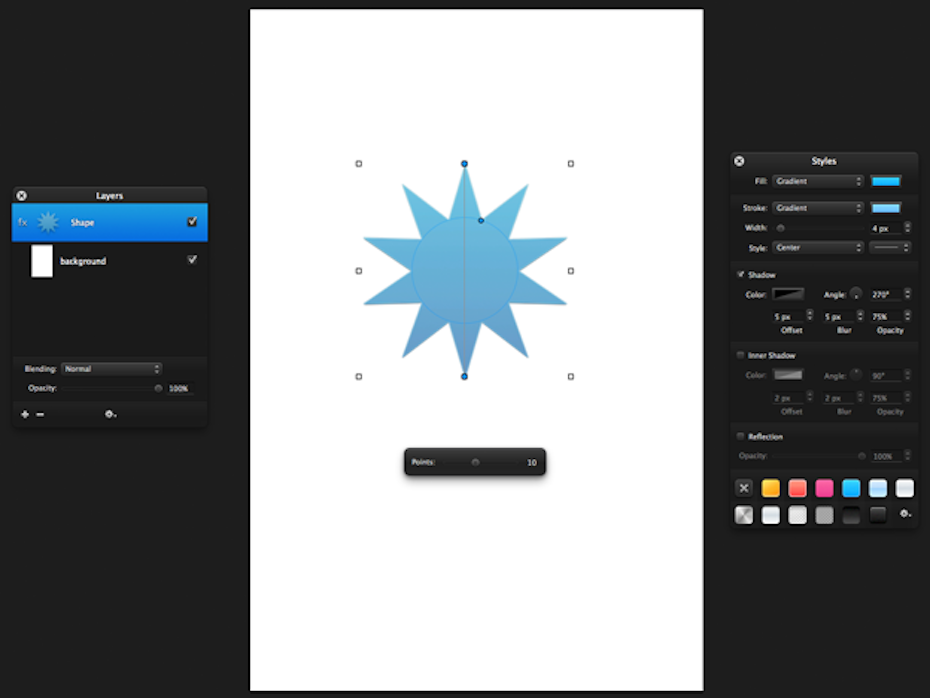The height and width of the screenshot is (698, 930).
Task: Open the Blending mode dropdown
Action: 111,369
